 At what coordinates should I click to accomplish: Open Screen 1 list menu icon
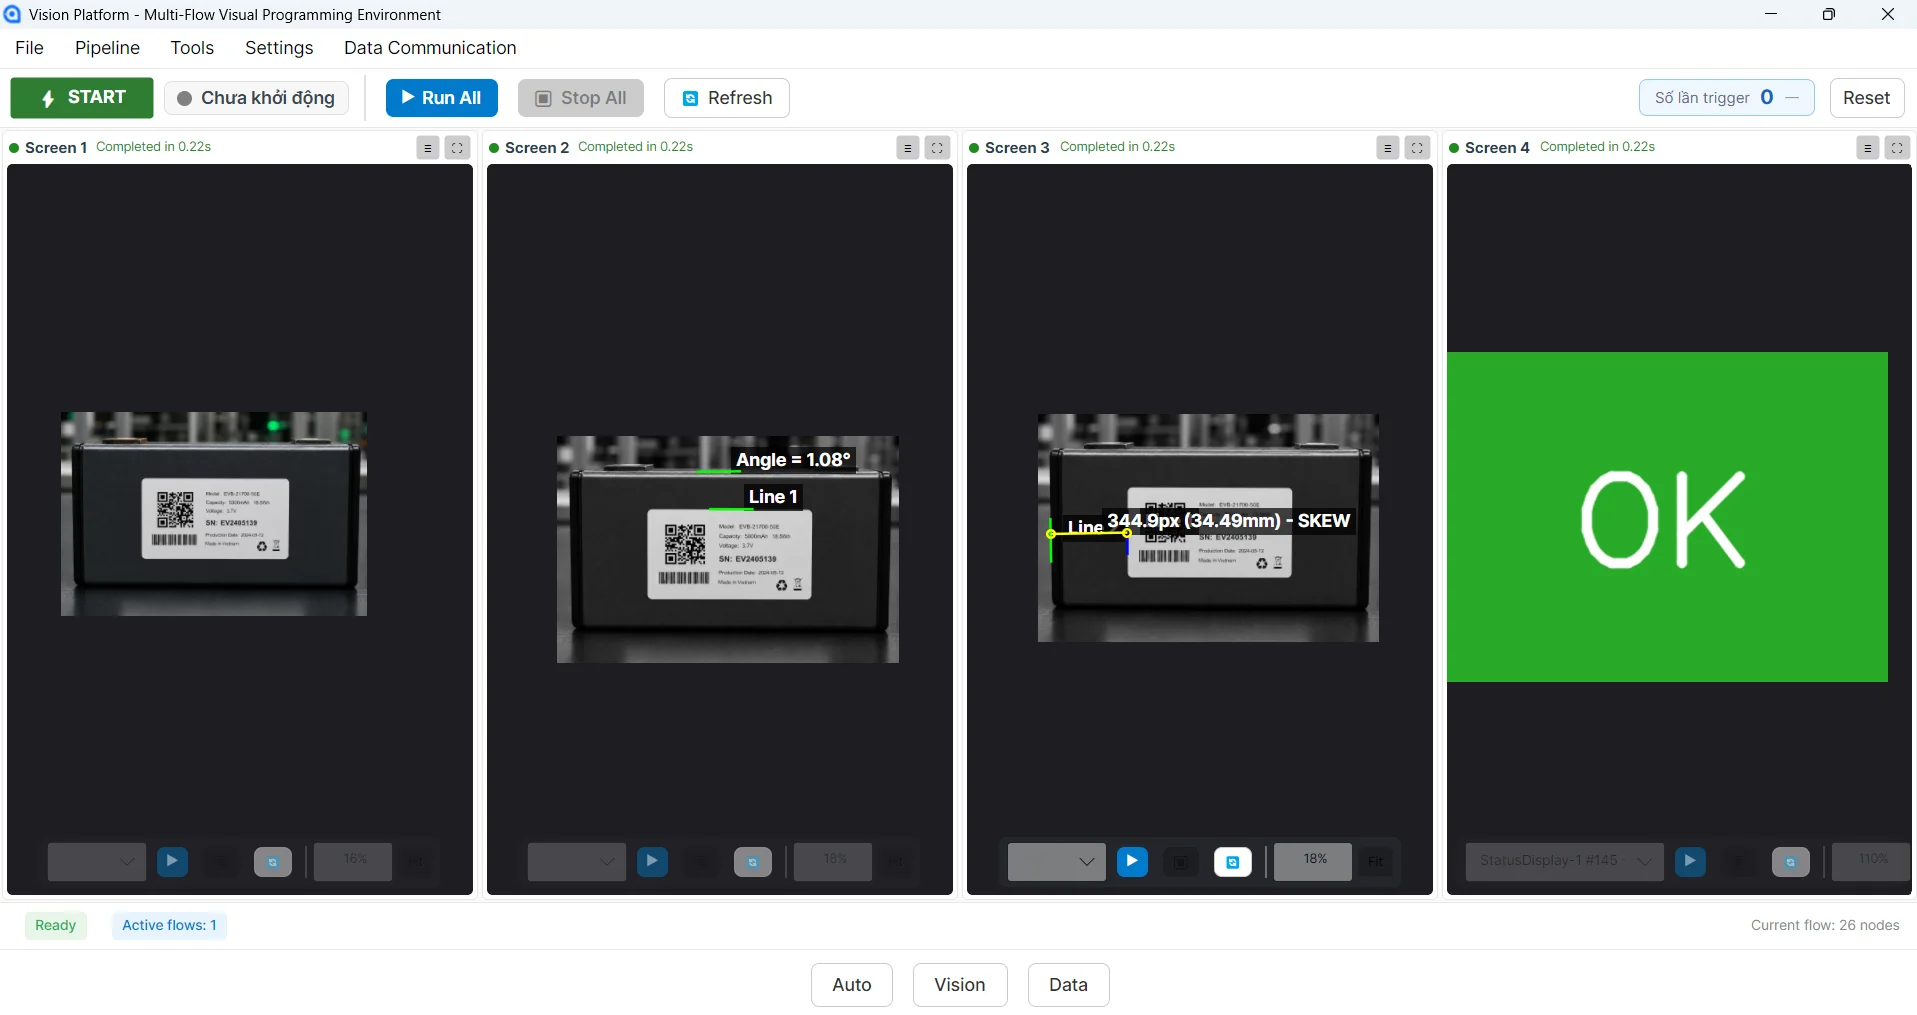428,148
